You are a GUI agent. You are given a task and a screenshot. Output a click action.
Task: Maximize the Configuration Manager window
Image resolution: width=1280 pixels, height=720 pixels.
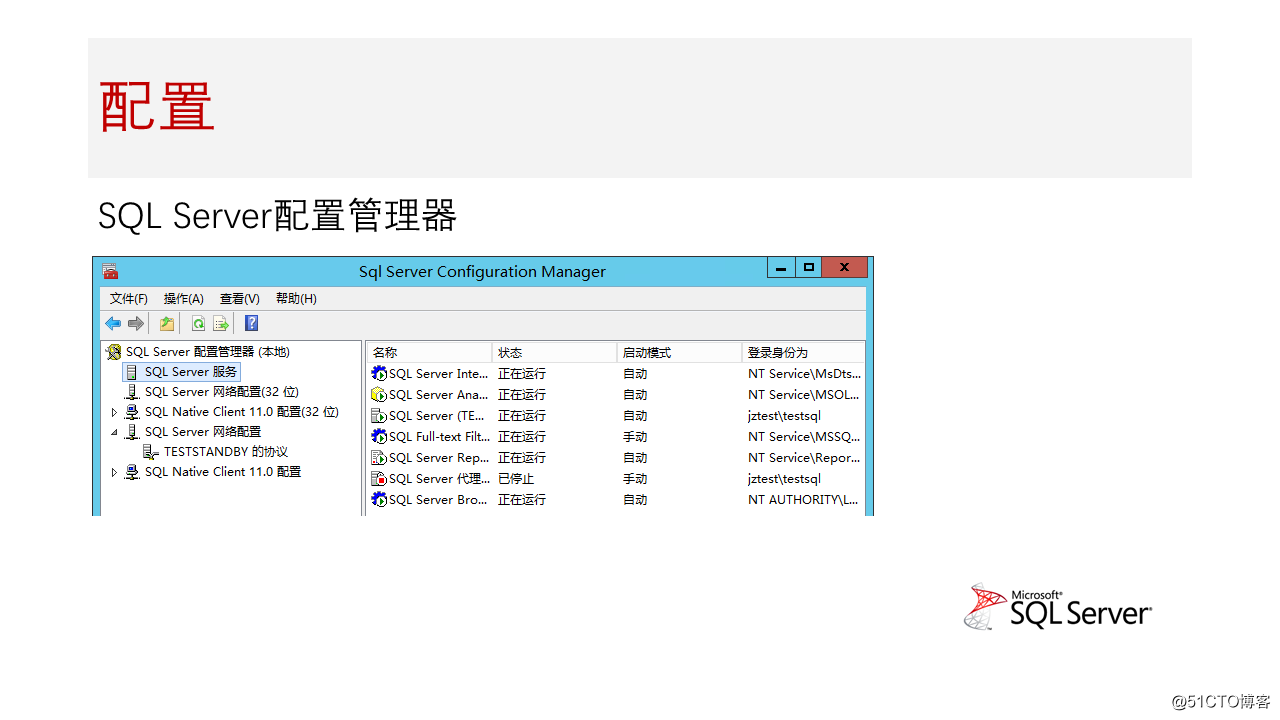[x=808, y=267]
